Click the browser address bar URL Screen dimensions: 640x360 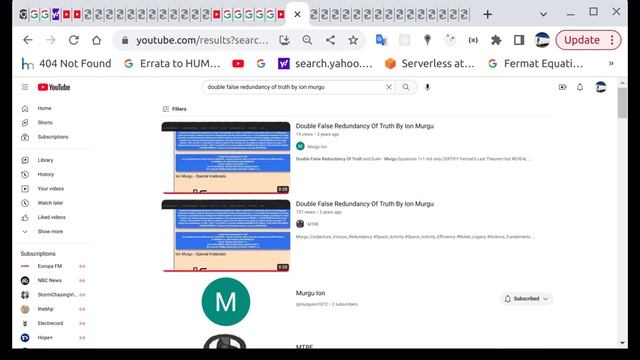point(202,40)
